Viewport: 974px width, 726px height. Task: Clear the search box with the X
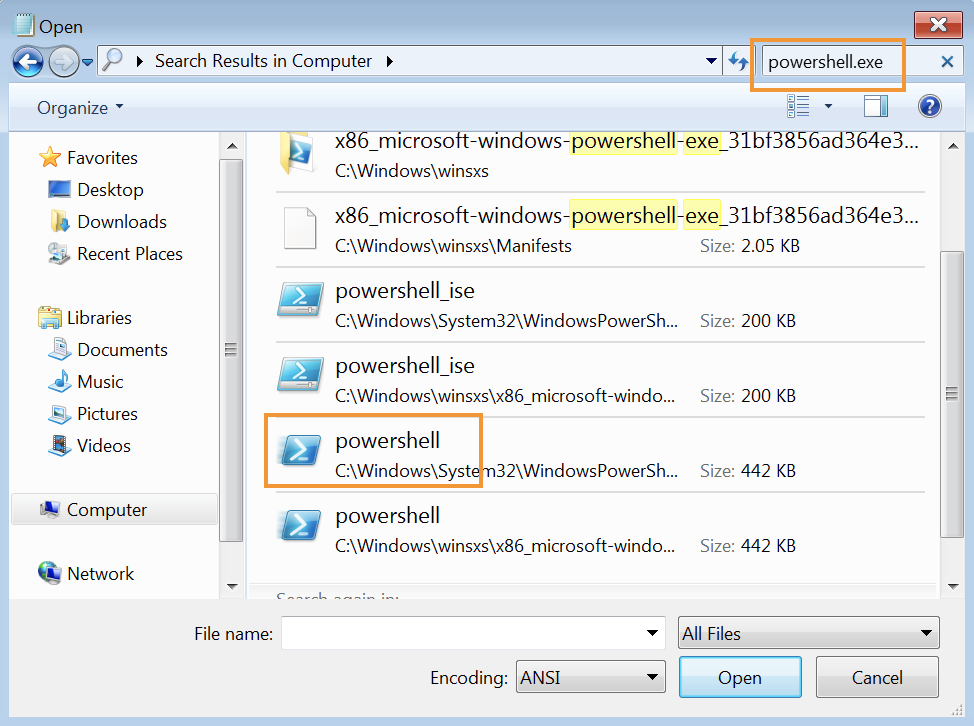click(947, 61)
